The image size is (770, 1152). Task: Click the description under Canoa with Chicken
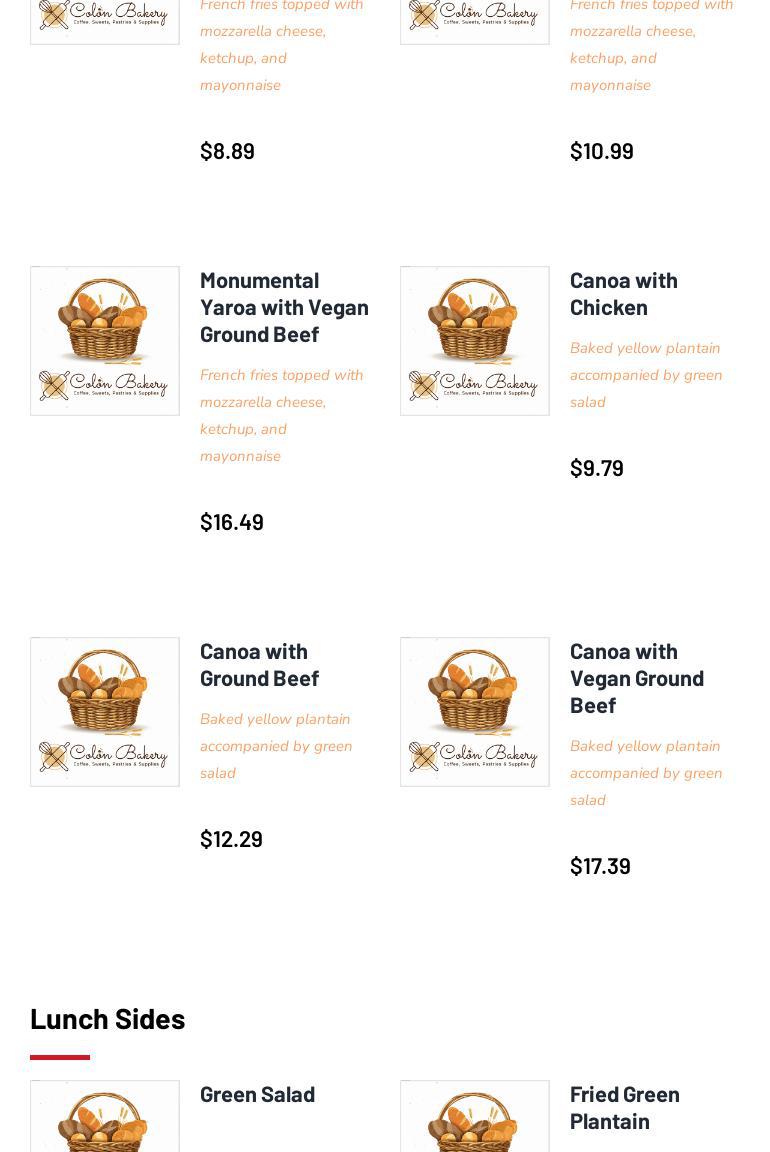coord(646,375)
